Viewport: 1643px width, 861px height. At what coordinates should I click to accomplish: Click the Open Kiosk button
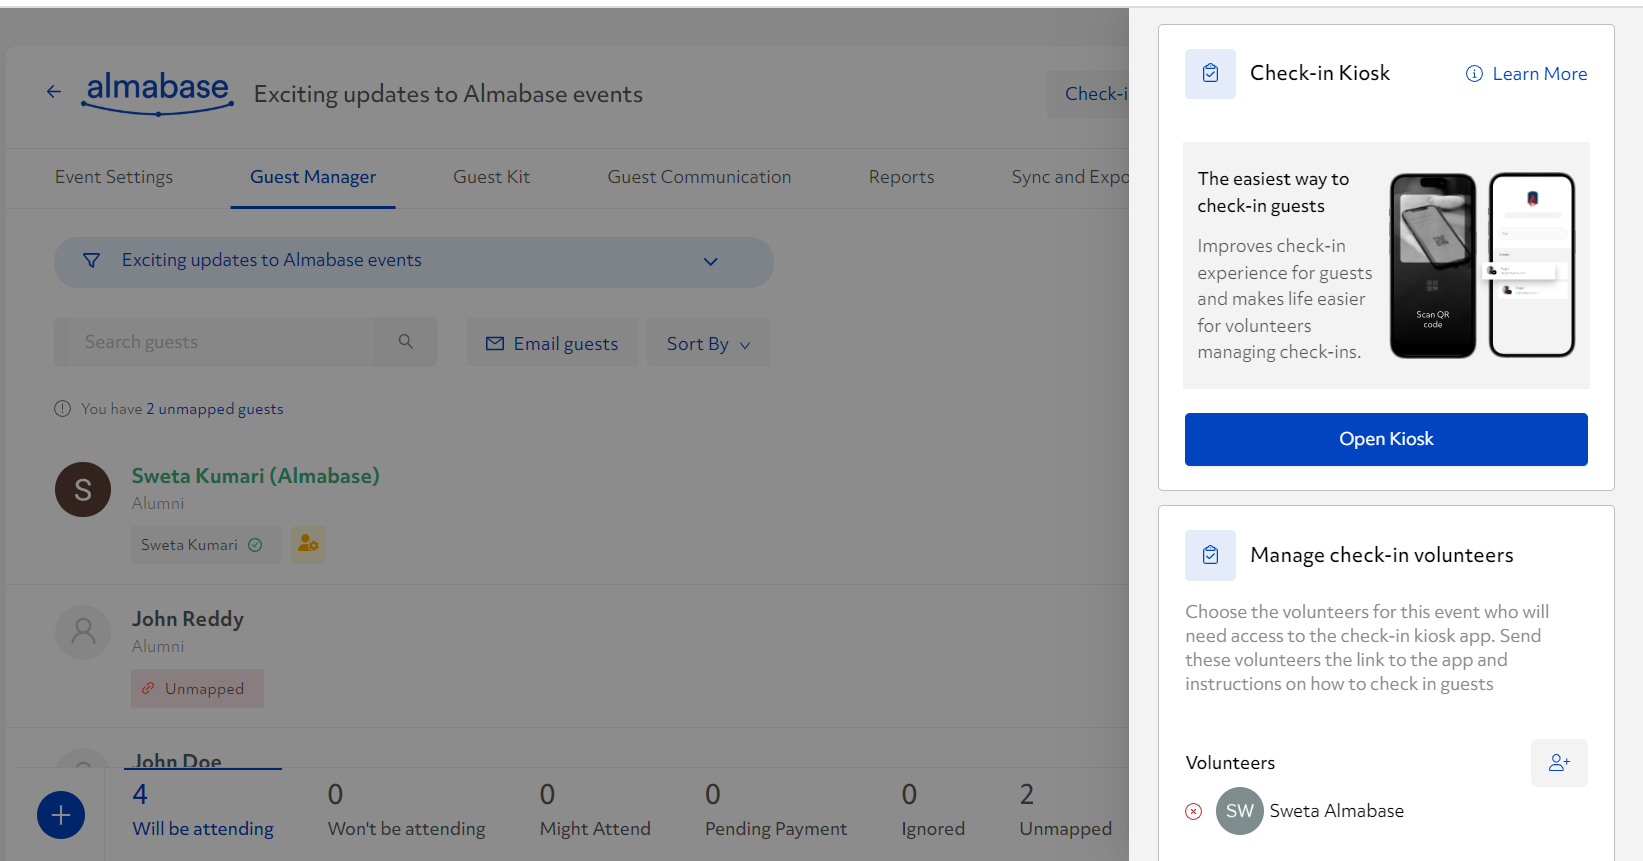point(1386,439)
